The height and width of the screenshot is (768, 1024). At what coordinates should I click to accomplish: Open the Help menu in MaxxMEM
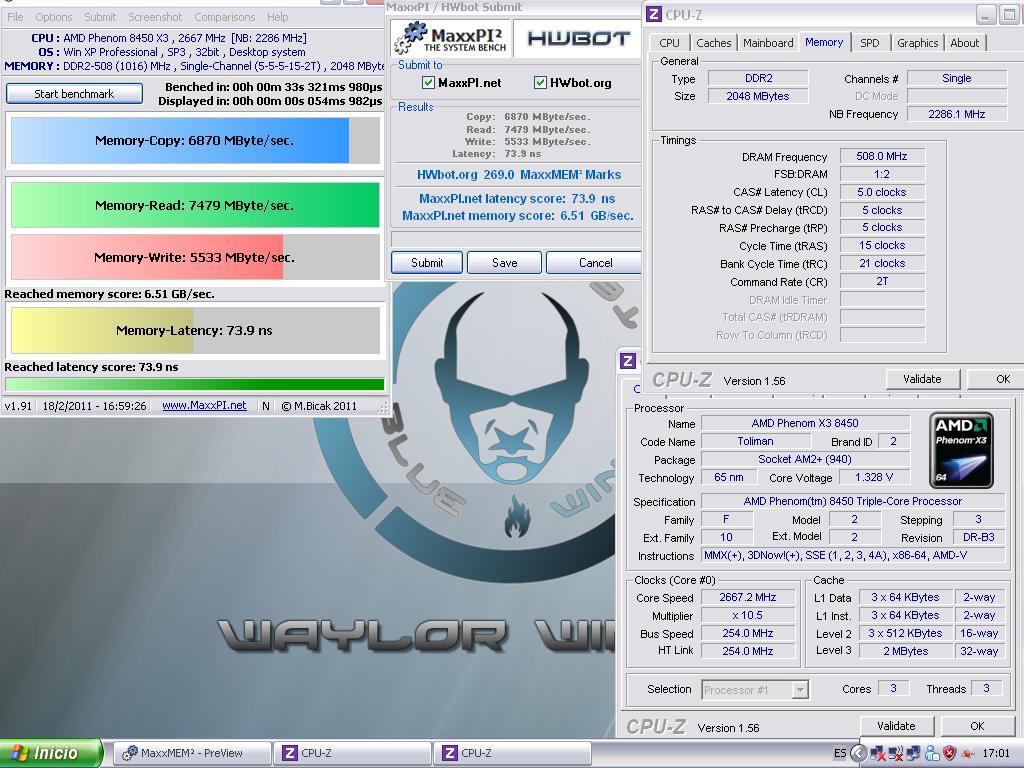[x=278, y=17]
